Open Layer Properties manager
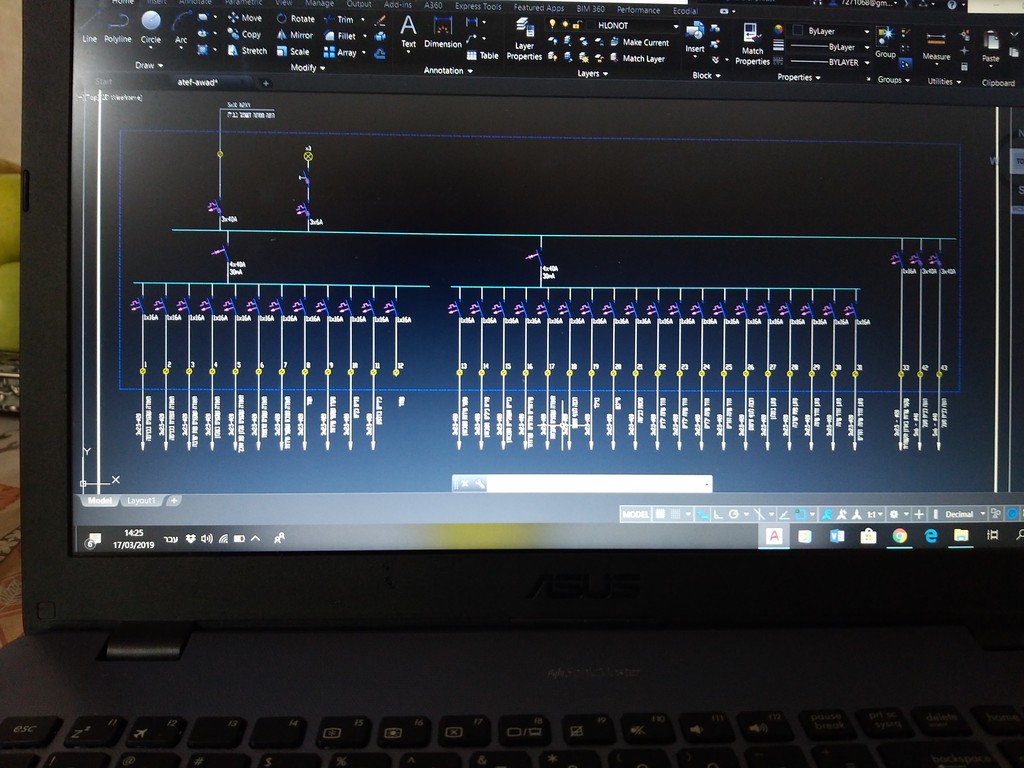1024x768 pixels. click(524, 39)
